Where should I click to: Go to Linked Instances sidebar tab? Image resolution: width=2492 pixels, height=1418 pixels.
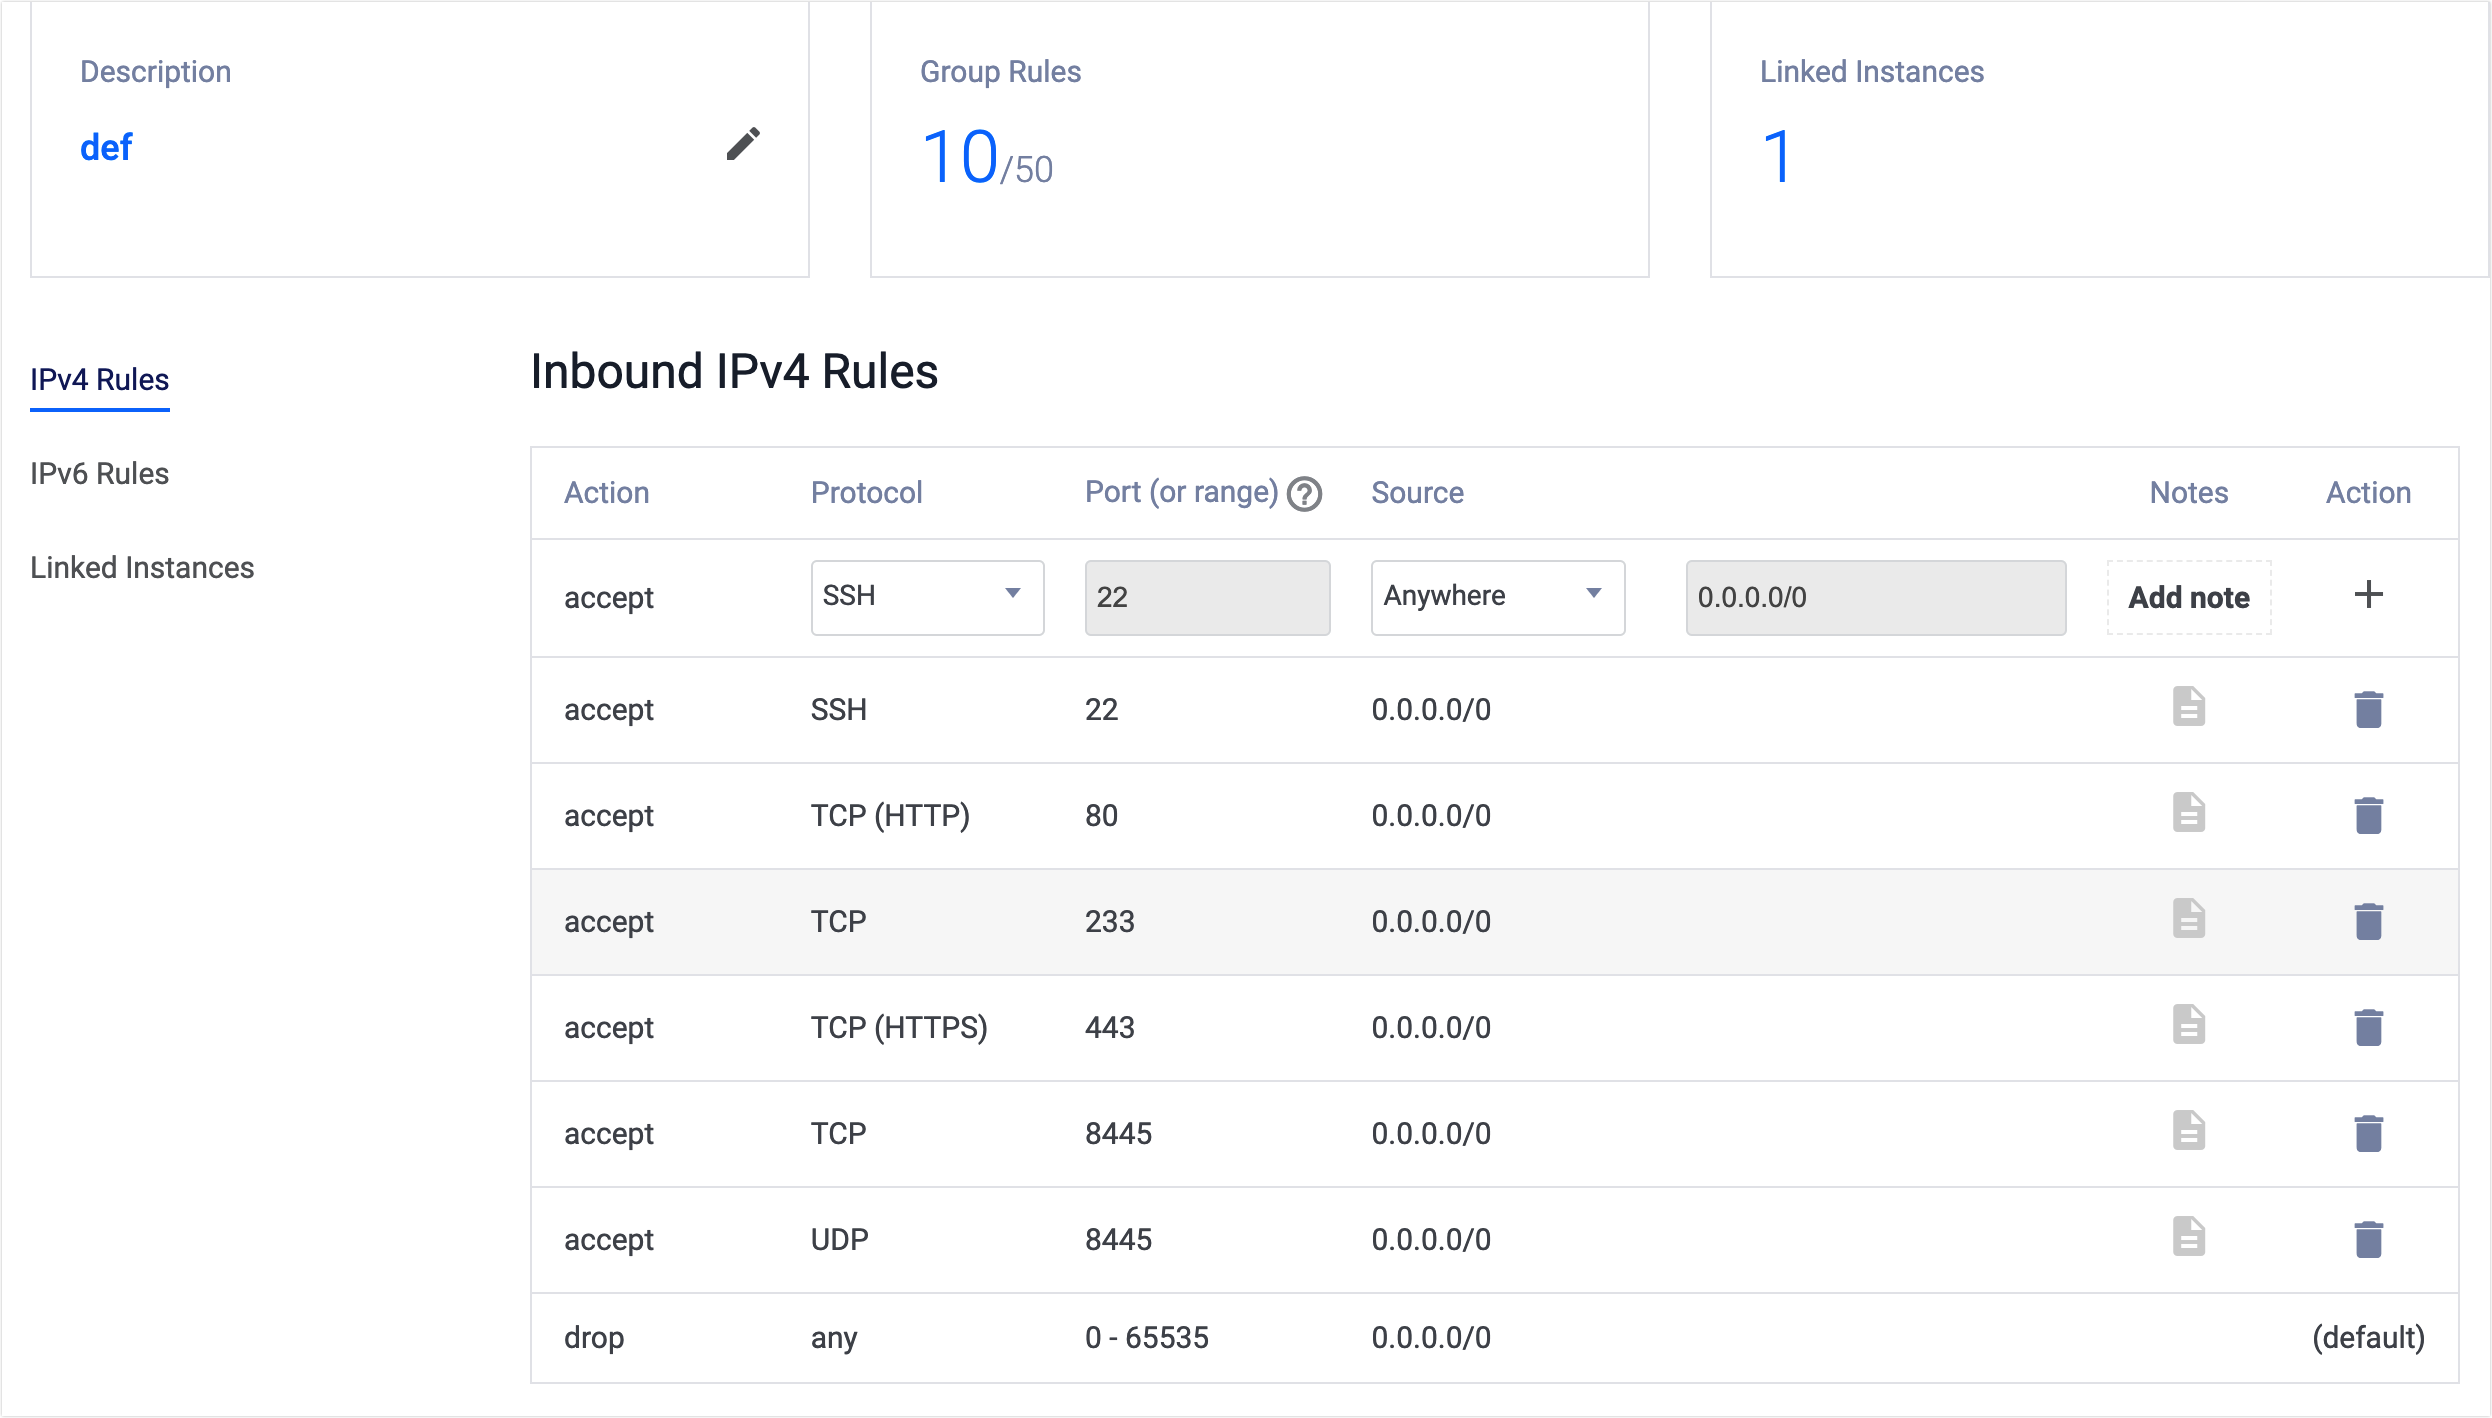point(142,568)
